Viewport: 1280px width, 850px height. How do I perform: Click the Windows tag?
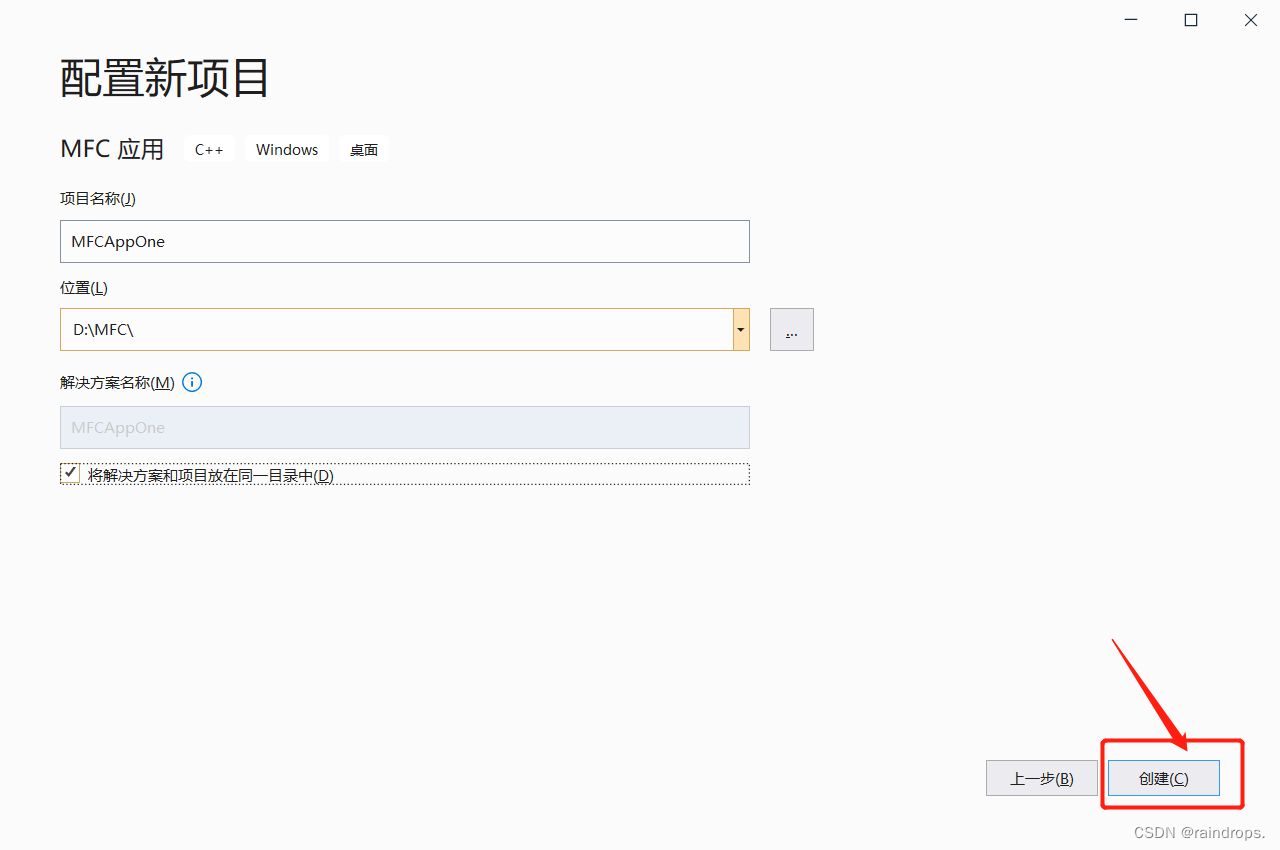[287, 149]
